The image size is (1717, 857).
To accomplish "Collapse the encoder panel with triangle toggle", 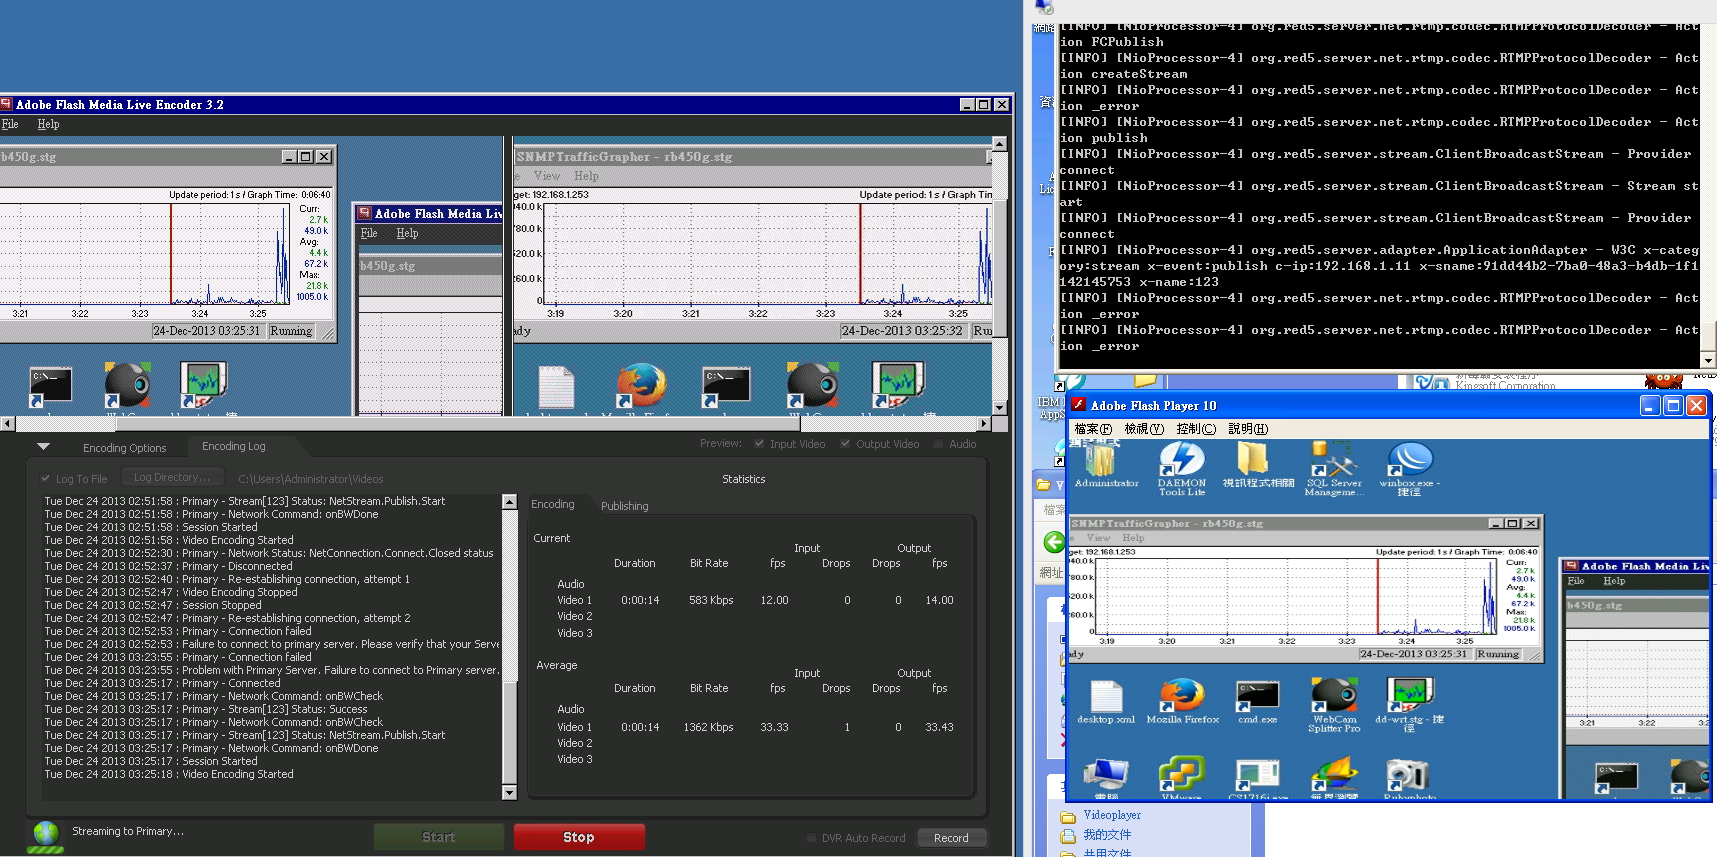I will [43, 447].
